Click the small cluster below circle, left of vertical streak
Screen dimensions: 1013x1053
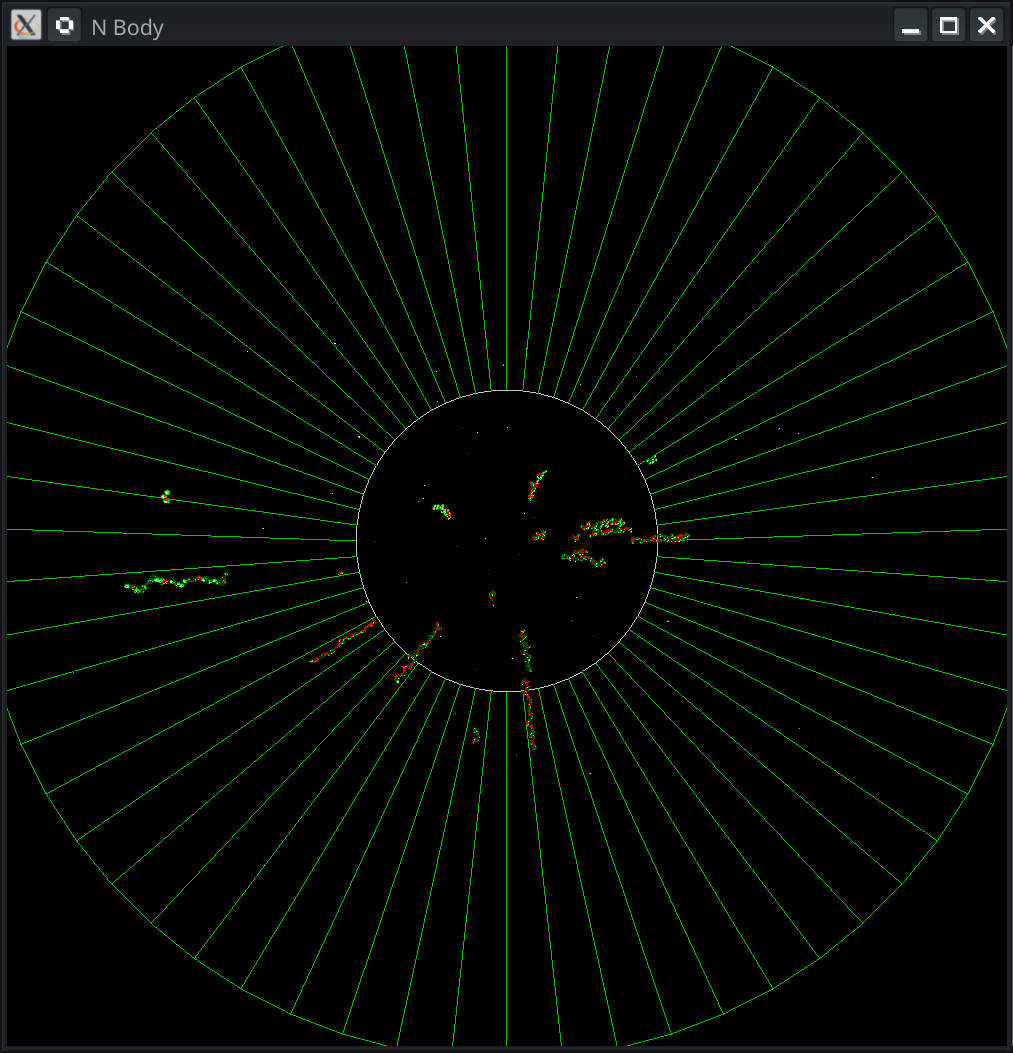coord(476,736)
